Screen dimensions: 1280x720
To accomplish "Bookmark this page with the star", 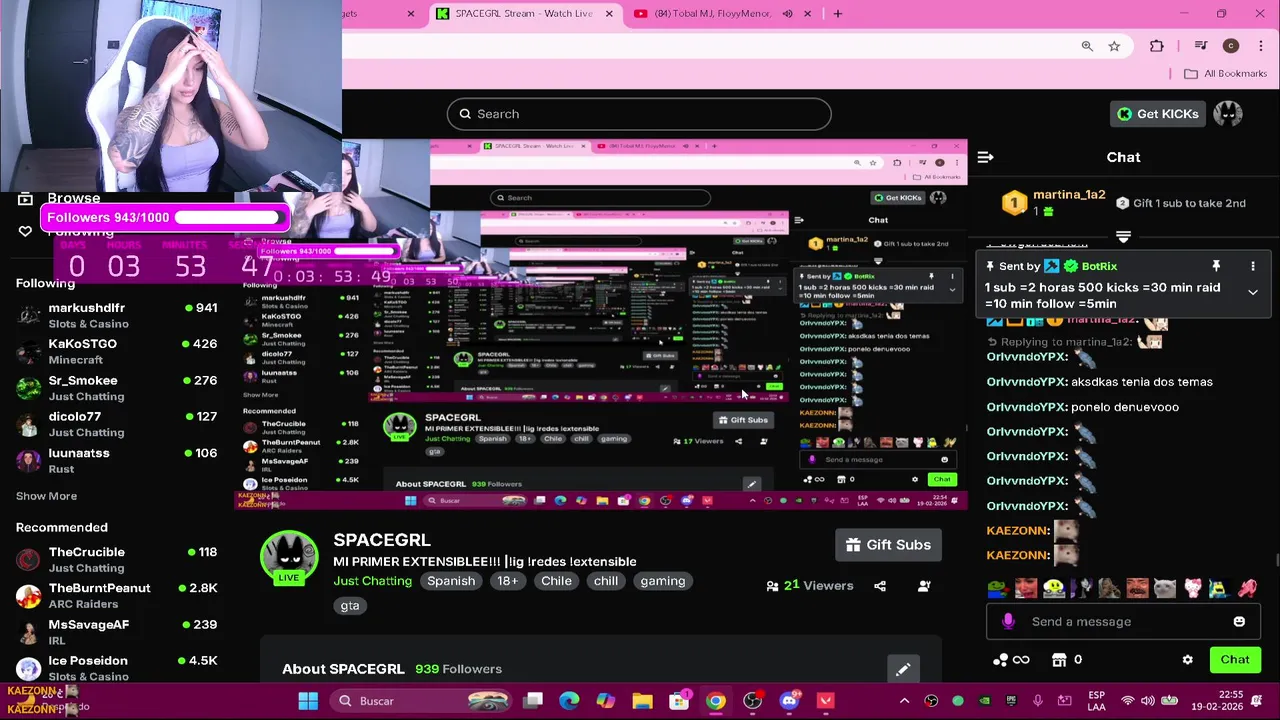I will coord(1114,46).
